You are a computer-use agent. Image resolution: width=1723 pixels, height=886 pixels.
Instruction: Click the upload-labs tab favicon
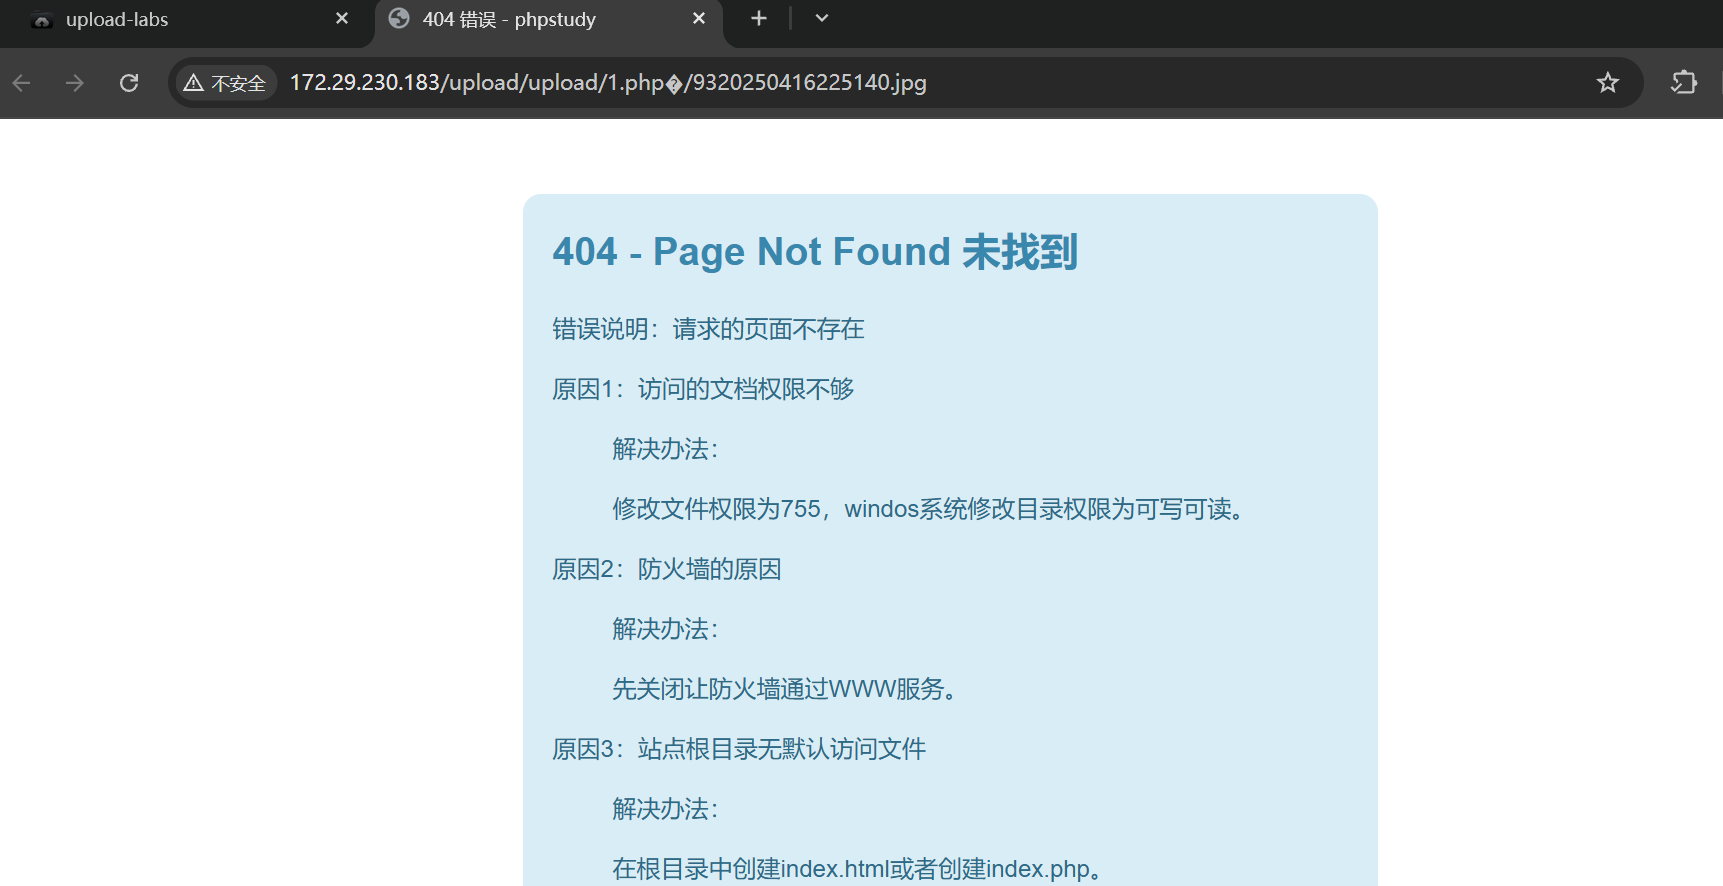coord(42,20)
